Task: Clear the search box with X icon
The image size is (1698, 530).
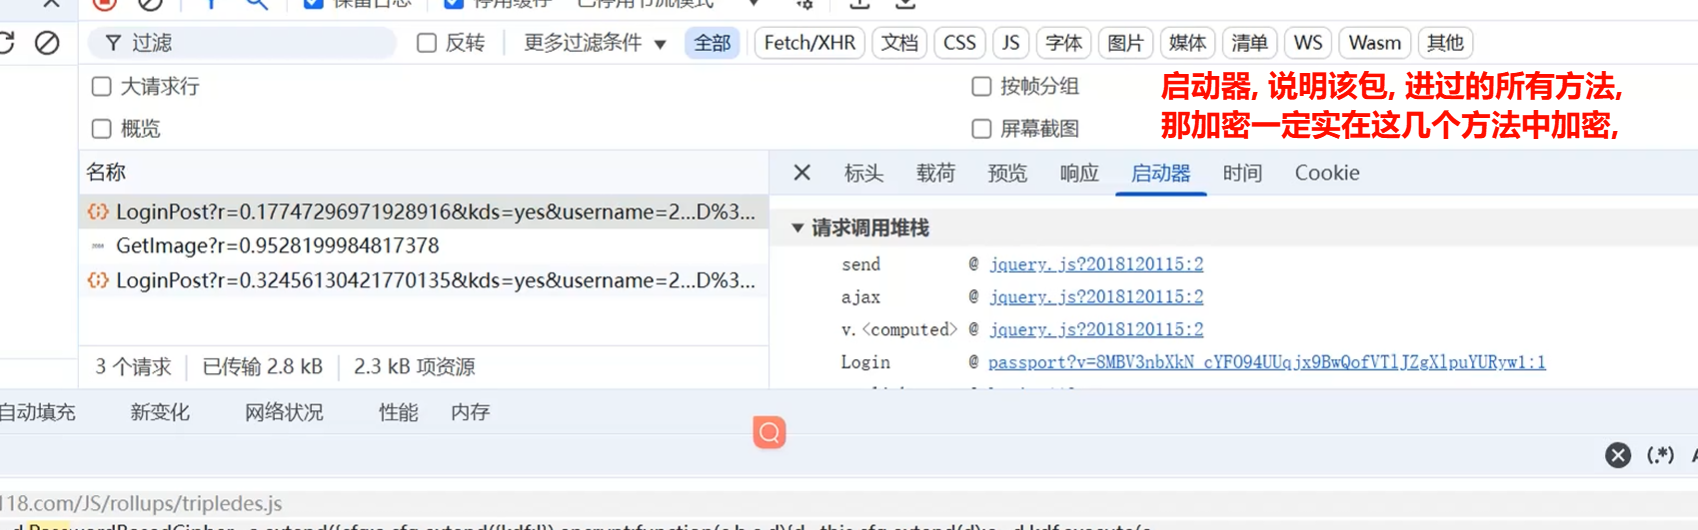Action: coord(1617,456)
